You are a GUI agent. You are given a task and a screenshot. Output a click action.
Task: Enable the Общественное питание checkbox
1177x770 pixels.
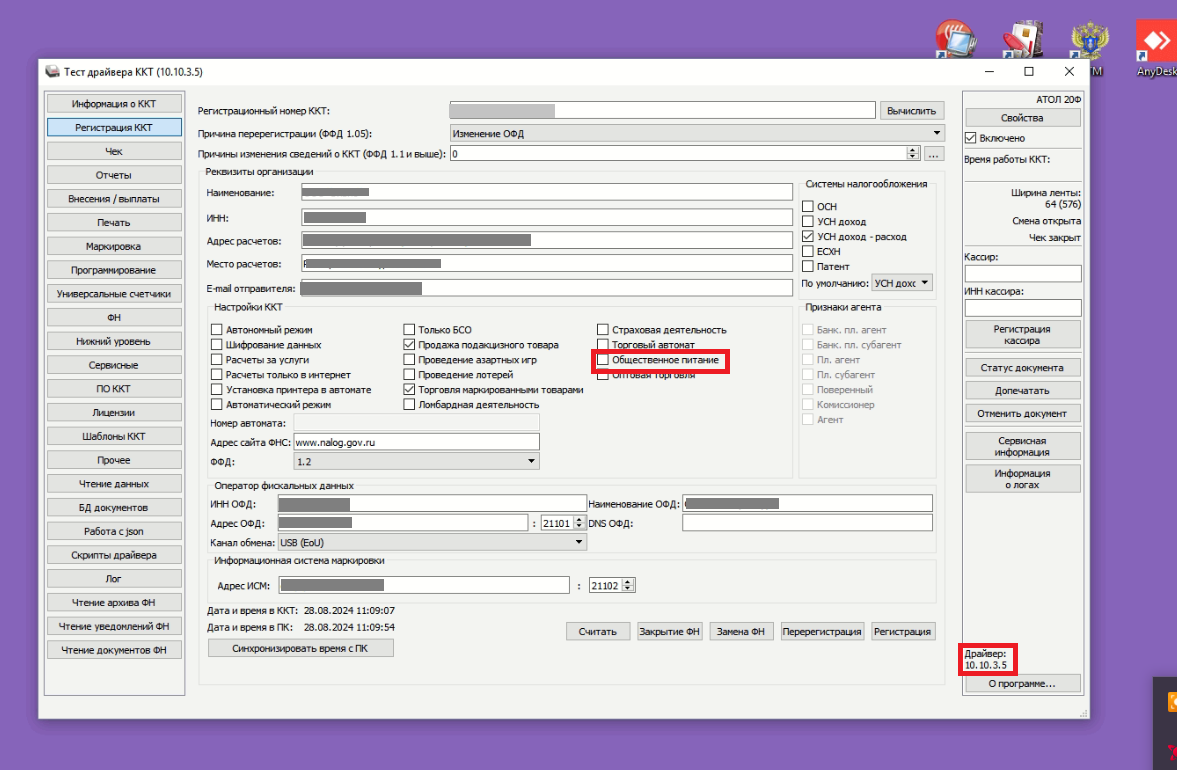click(x=603, y=359)
